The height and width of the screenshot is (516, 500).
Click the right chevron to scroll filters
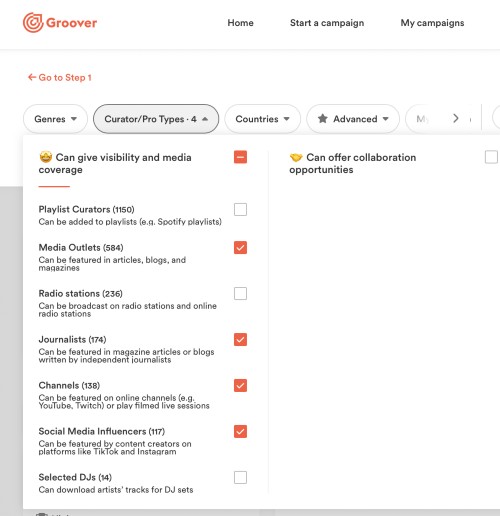pyautogui.click(x=456, y=118)
